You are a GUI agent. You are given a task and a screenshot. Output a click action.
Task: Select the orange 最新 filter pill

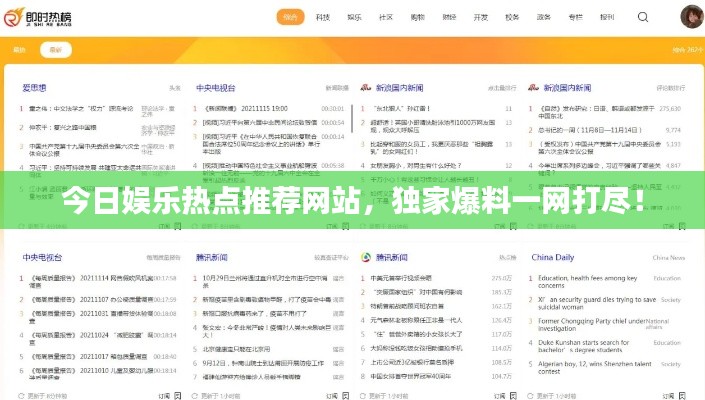click(x=56, y=48)
